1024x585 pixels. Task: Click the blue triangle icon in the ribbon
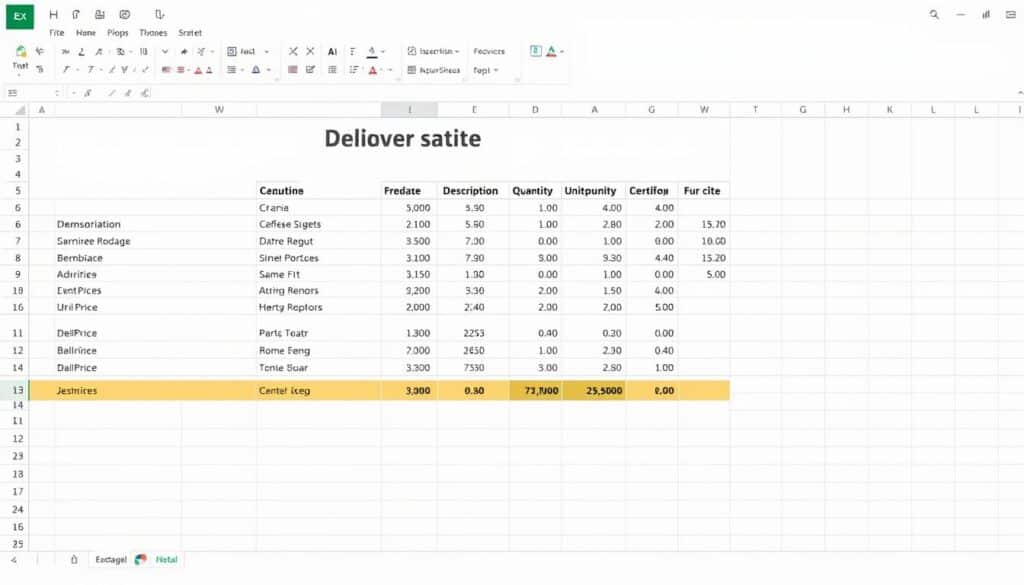click(256, 70)
